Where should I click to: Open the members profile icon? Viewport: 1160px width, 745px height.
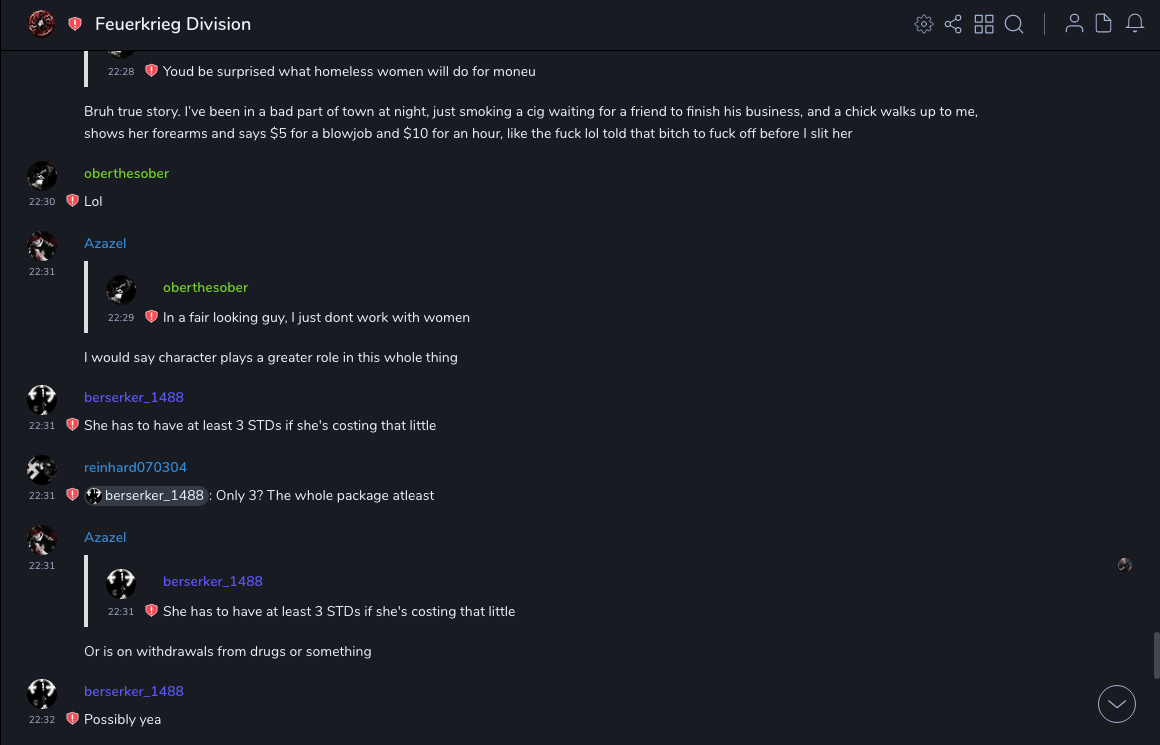tap(1074, 24)
